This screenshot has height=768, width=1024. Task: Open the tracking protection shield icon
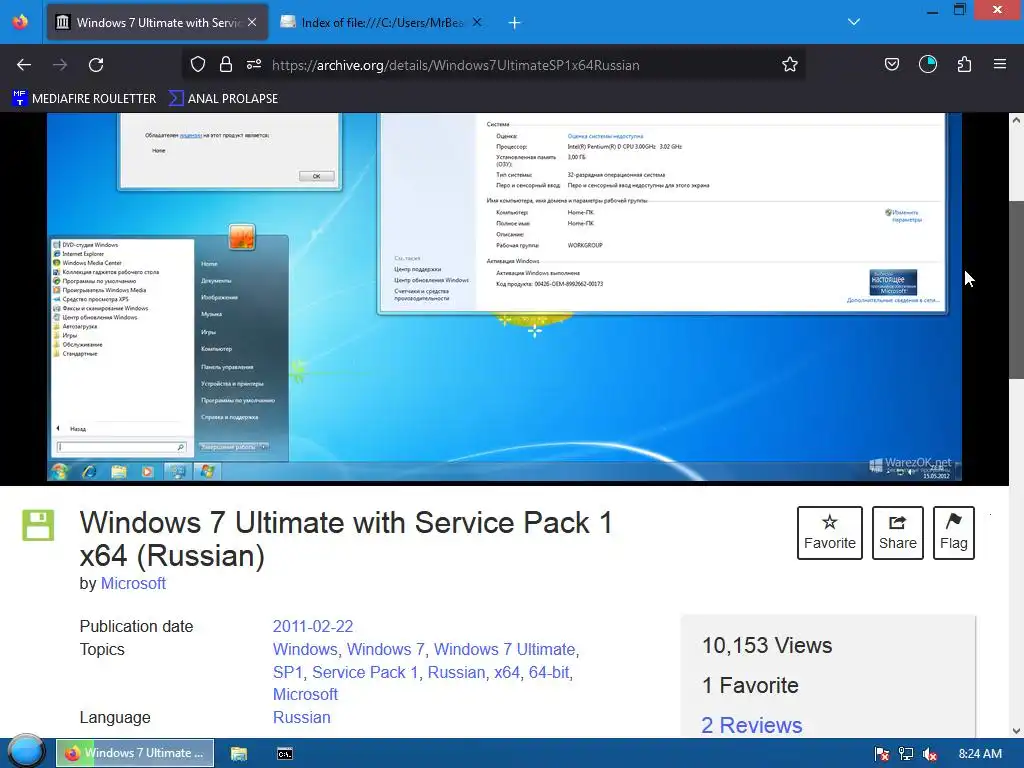[x=198, y=65]
